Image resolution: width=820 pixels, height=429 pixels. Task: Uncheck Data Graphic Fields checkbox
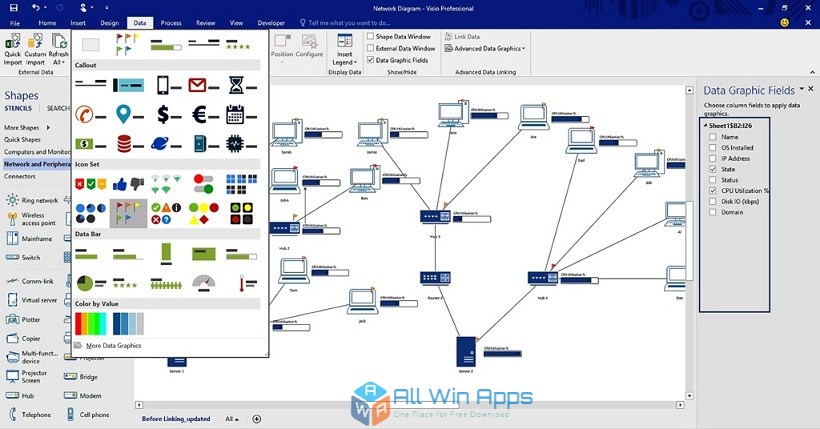point(370,60)
